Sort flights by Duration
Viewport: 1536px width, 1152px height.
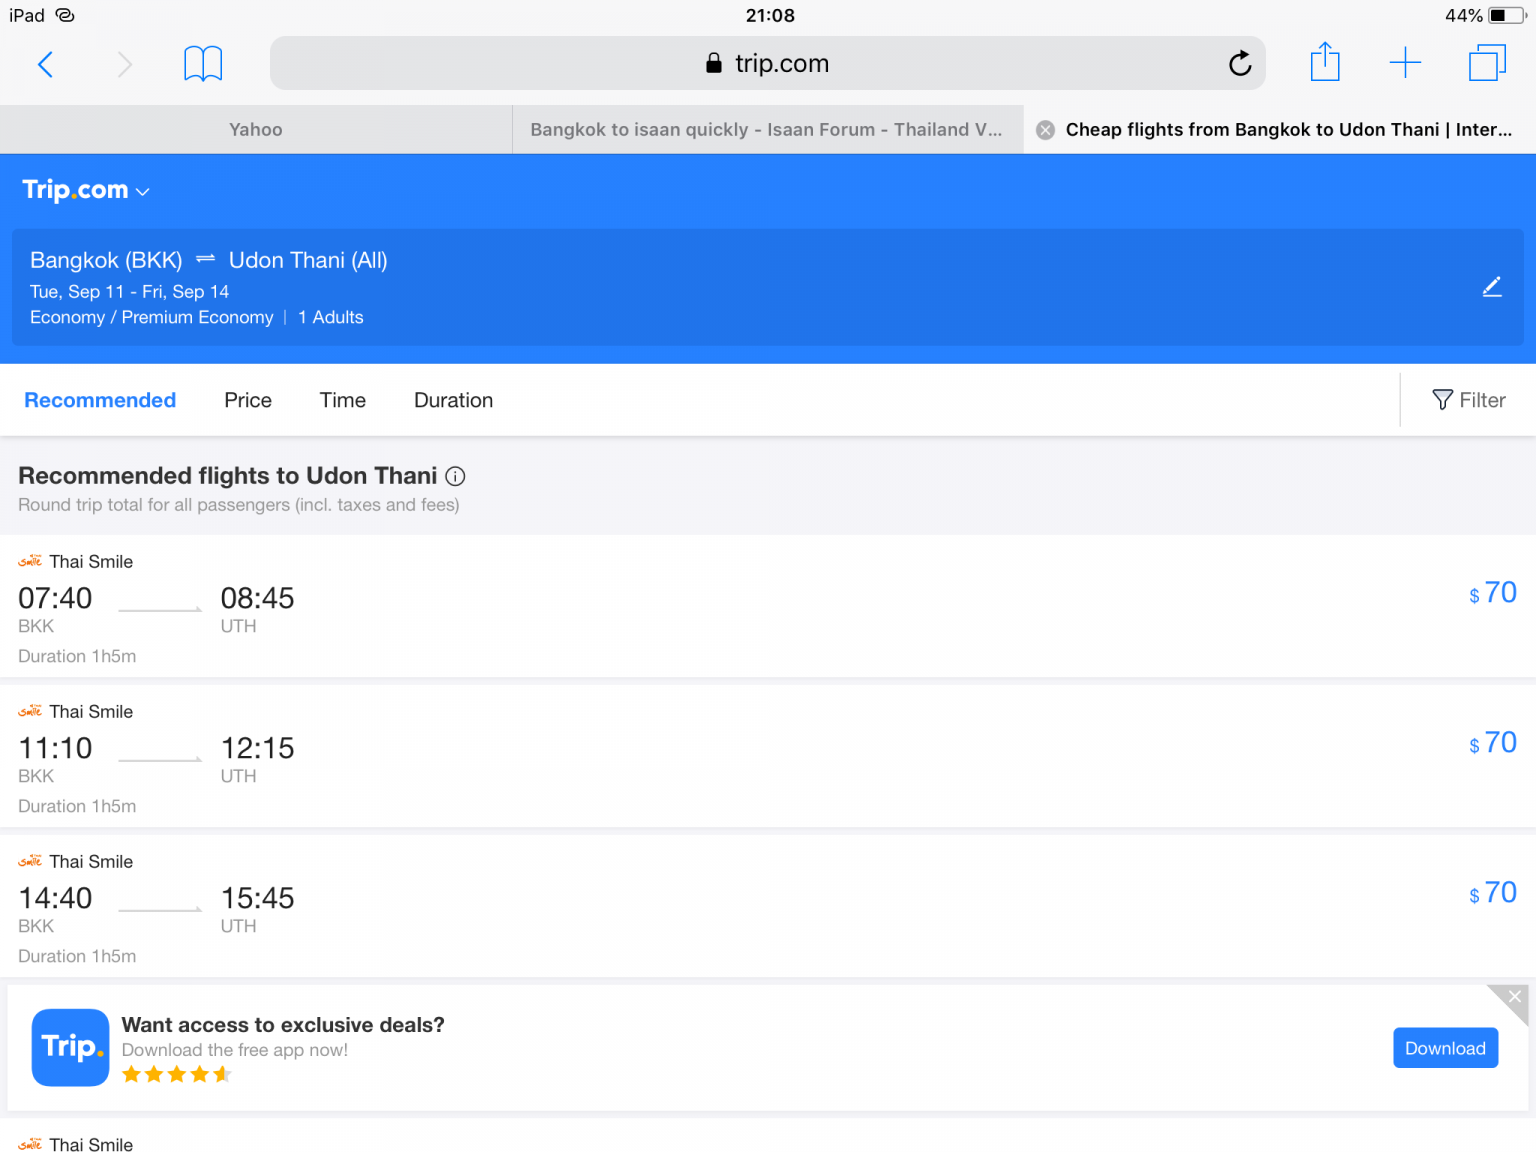click(453, 400)
